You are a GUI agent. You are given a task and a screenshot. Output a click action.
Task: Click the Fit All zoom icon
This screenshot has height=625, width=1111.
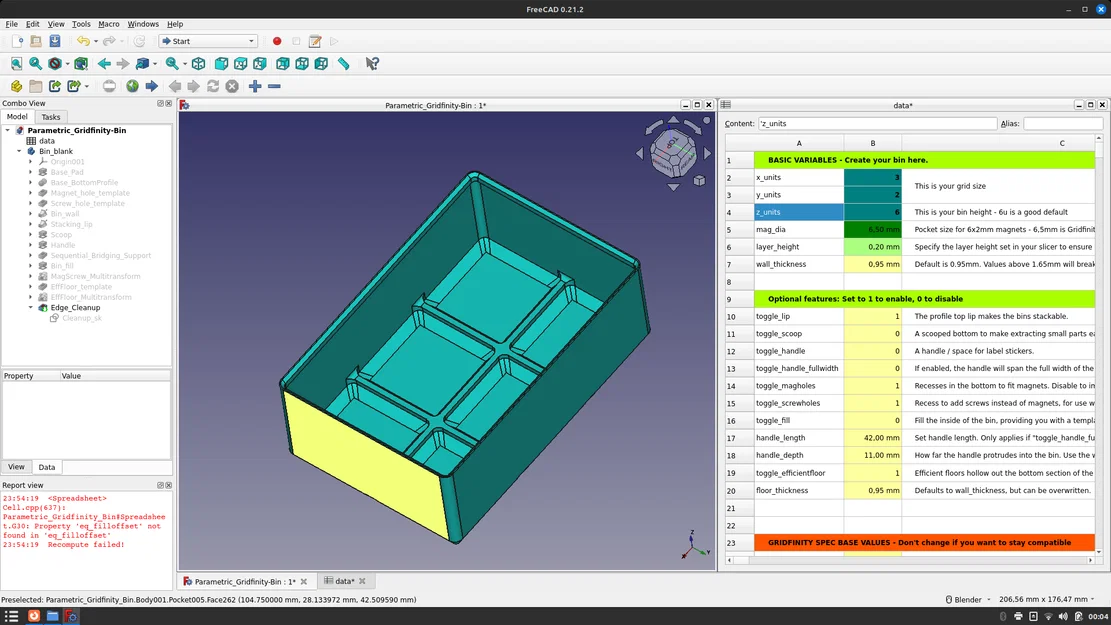15,63
